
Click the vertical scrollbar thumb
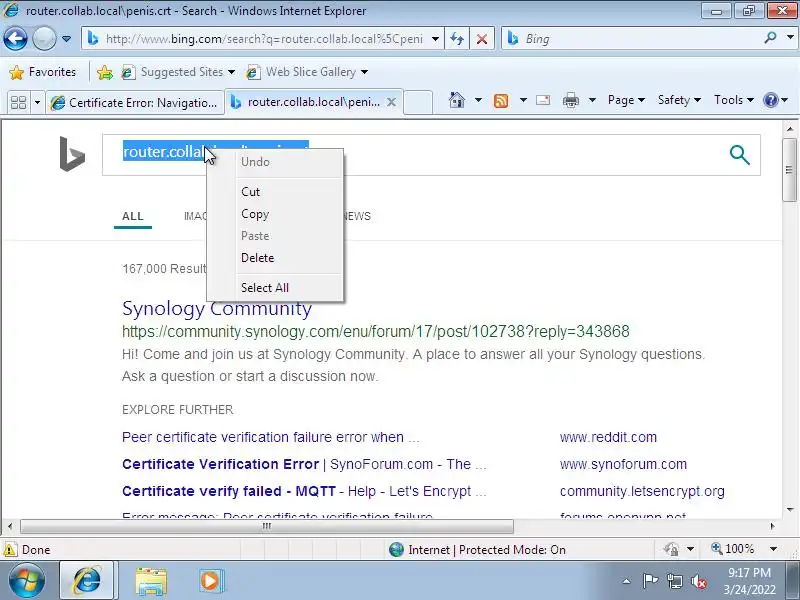click(789, 169)
